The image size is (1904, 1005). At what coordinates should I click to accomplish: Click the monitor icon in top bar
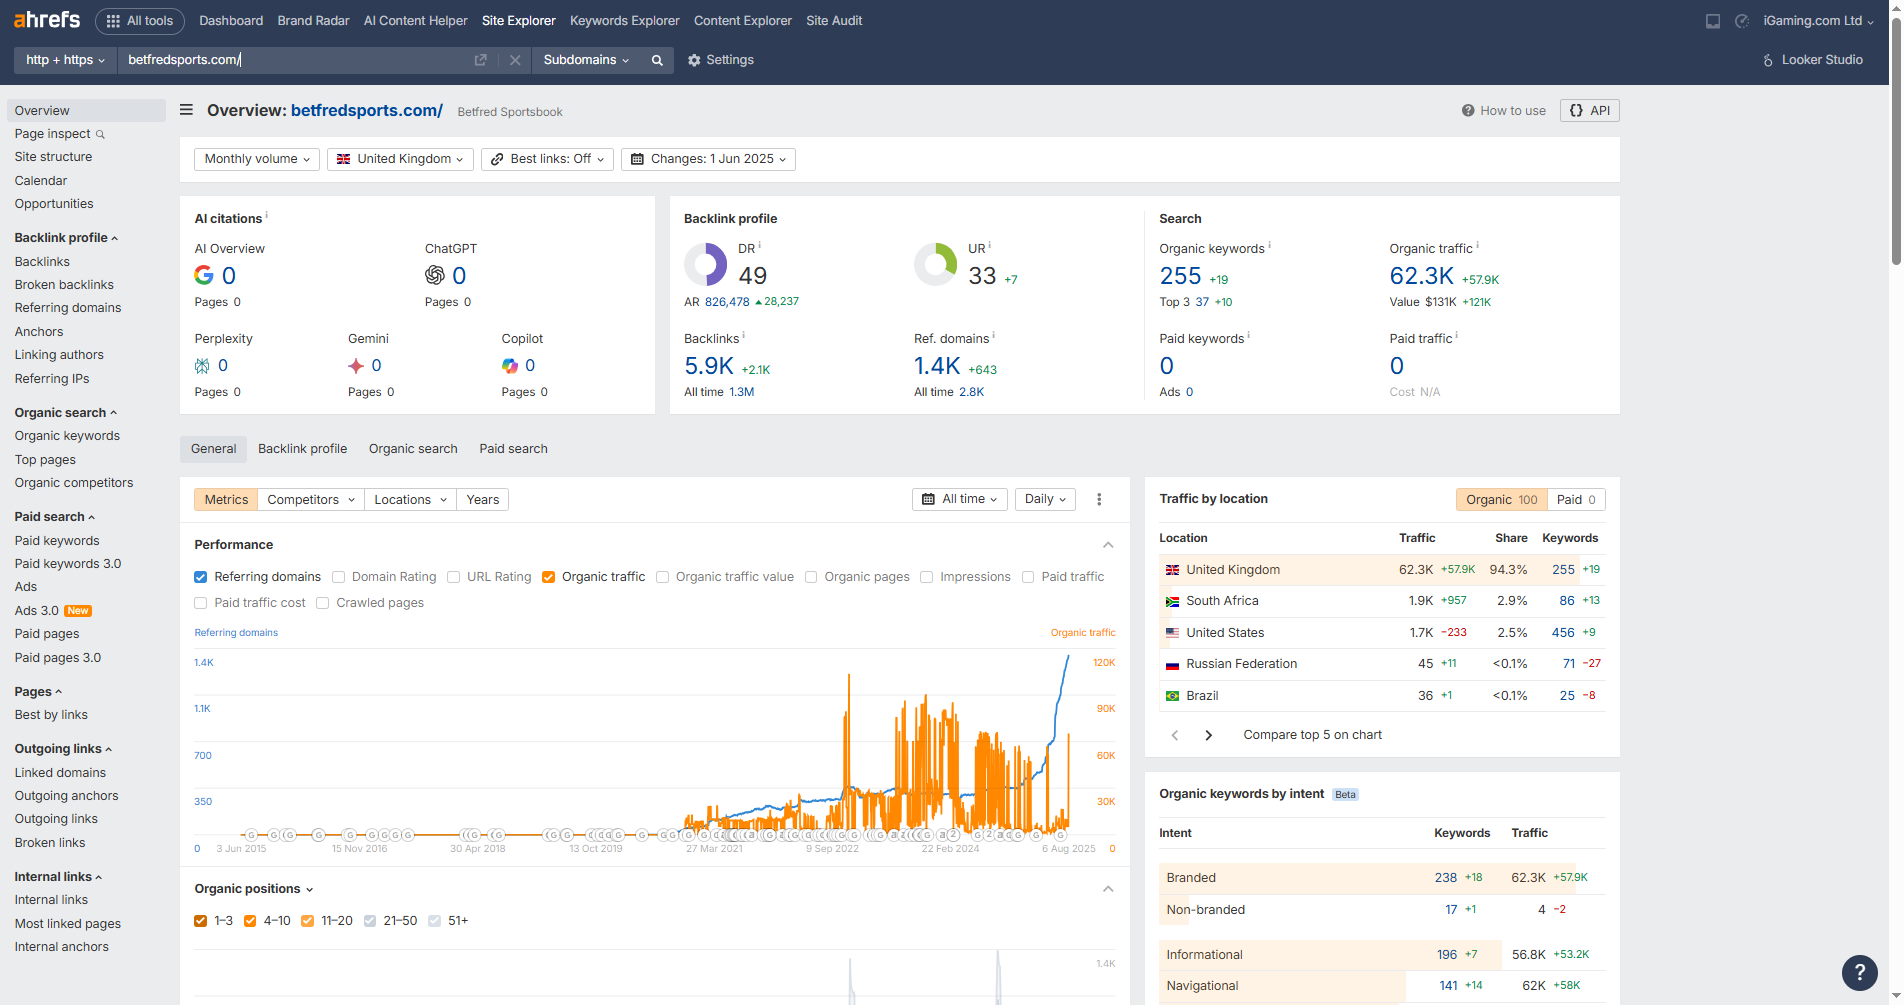(x=1713, y=21)
